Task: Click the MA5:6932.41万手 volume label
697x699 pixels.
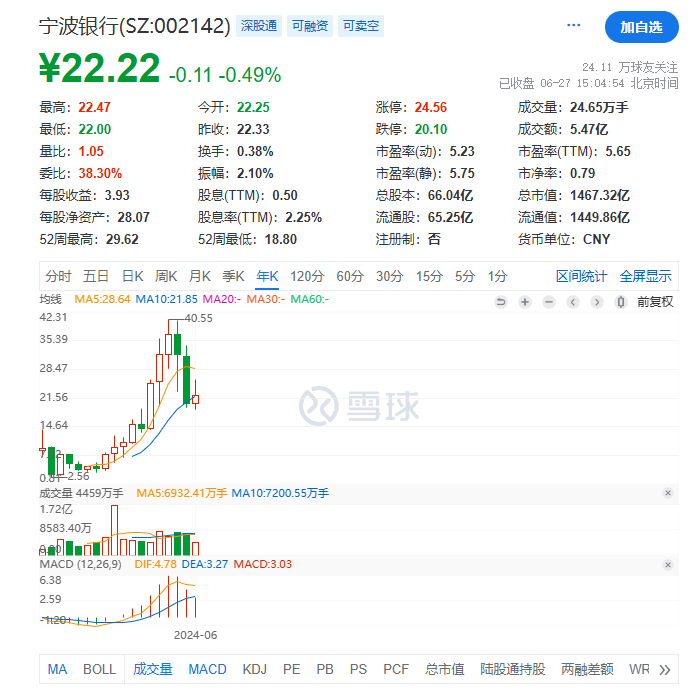Action: point(182,493)
